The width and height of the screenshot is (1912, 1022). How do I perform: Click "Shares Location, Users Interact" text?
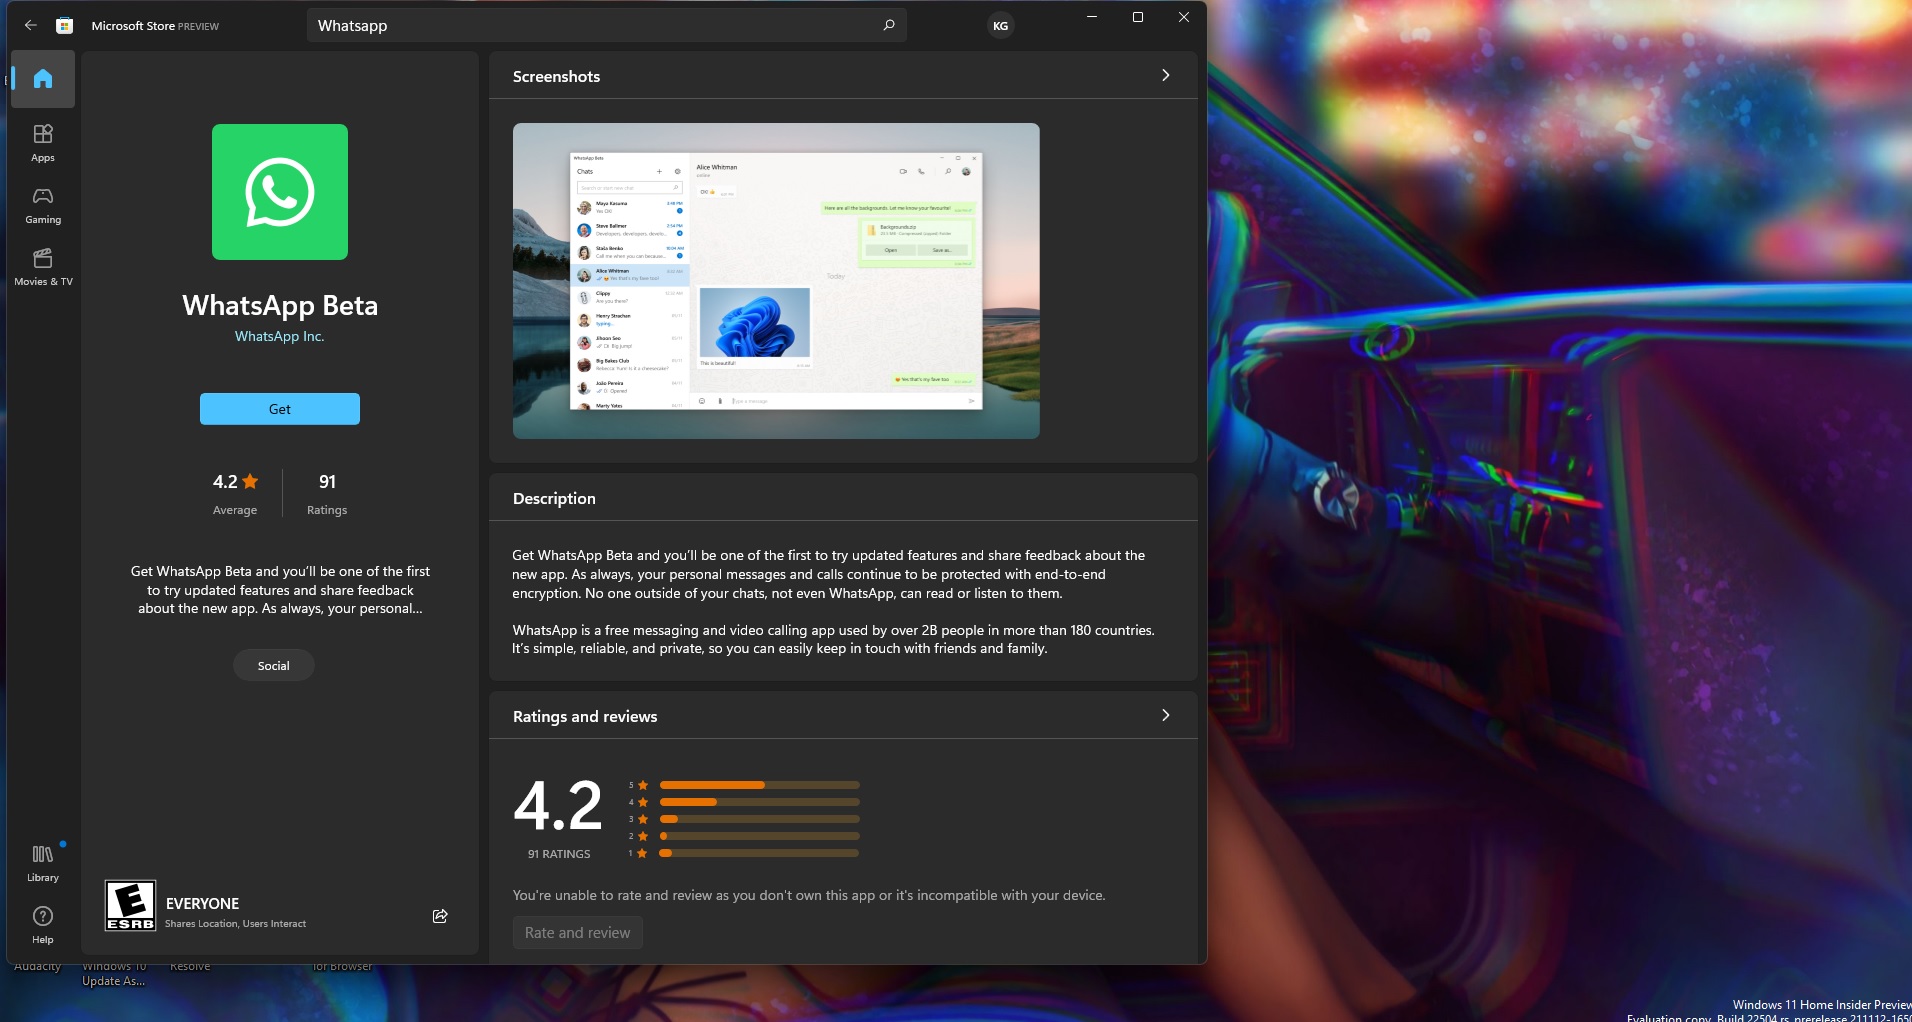pyautogui.click(x=236, y=924)
